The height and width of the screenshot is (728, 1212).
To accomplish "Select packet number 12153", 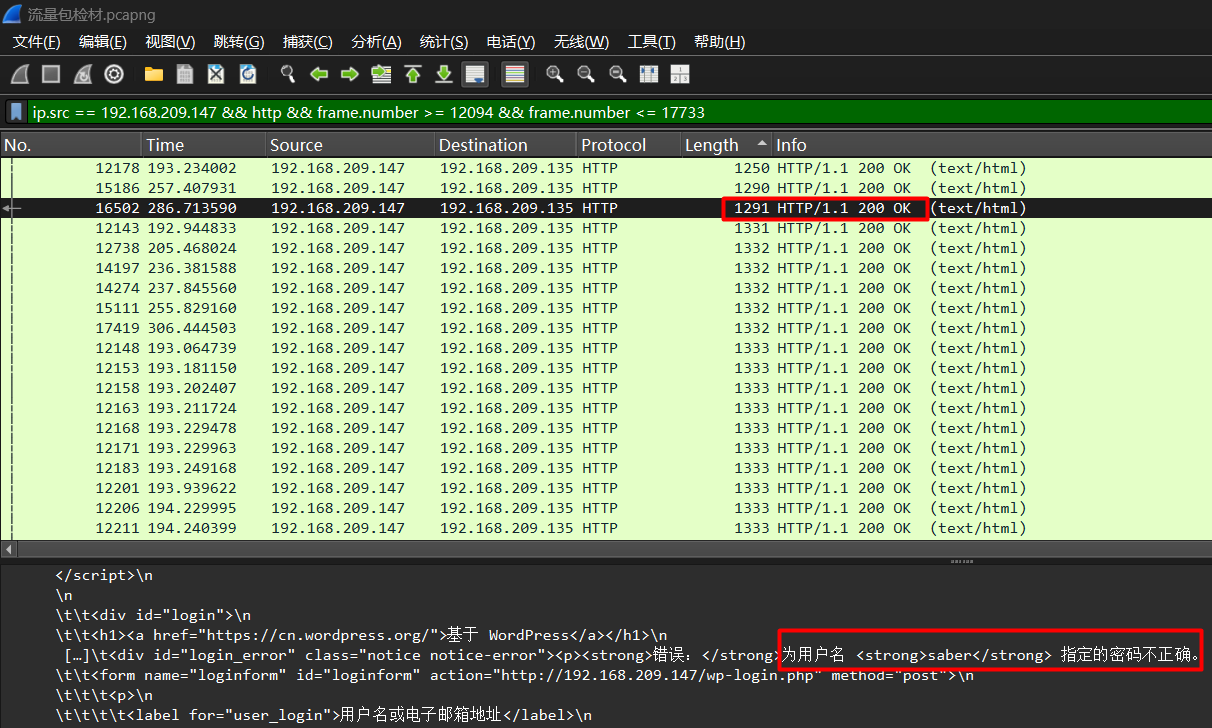I will 606,368.
